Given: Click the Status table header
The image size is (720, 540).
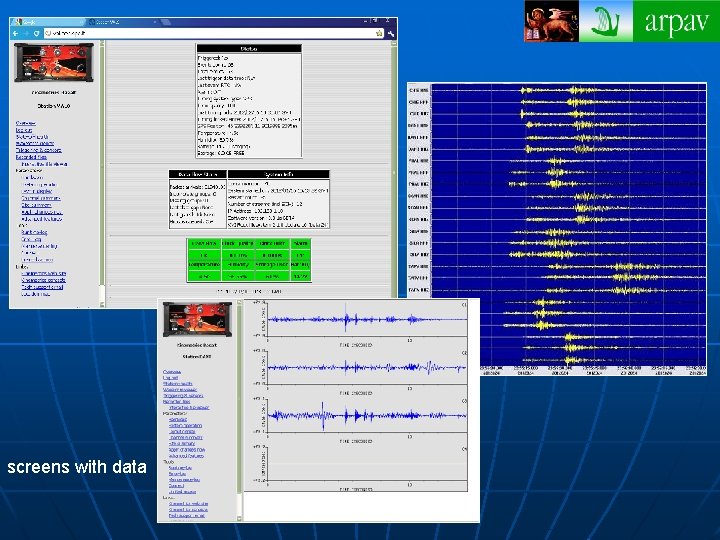Looking at the screenshot, I should 249,48.
